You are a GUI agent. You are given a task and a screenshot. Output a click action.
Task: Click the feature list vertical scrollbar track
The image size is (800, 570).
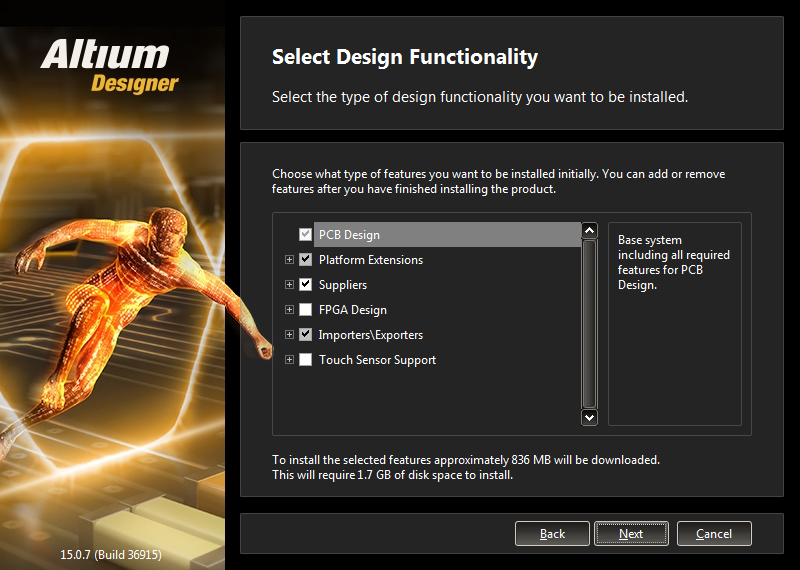pos(589,324)
